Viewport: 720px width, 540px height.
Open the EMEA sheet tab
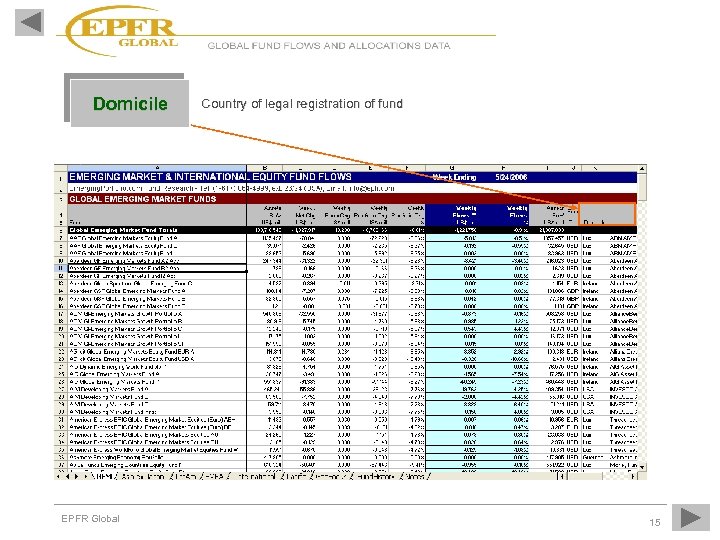click(x=214, y=477)
